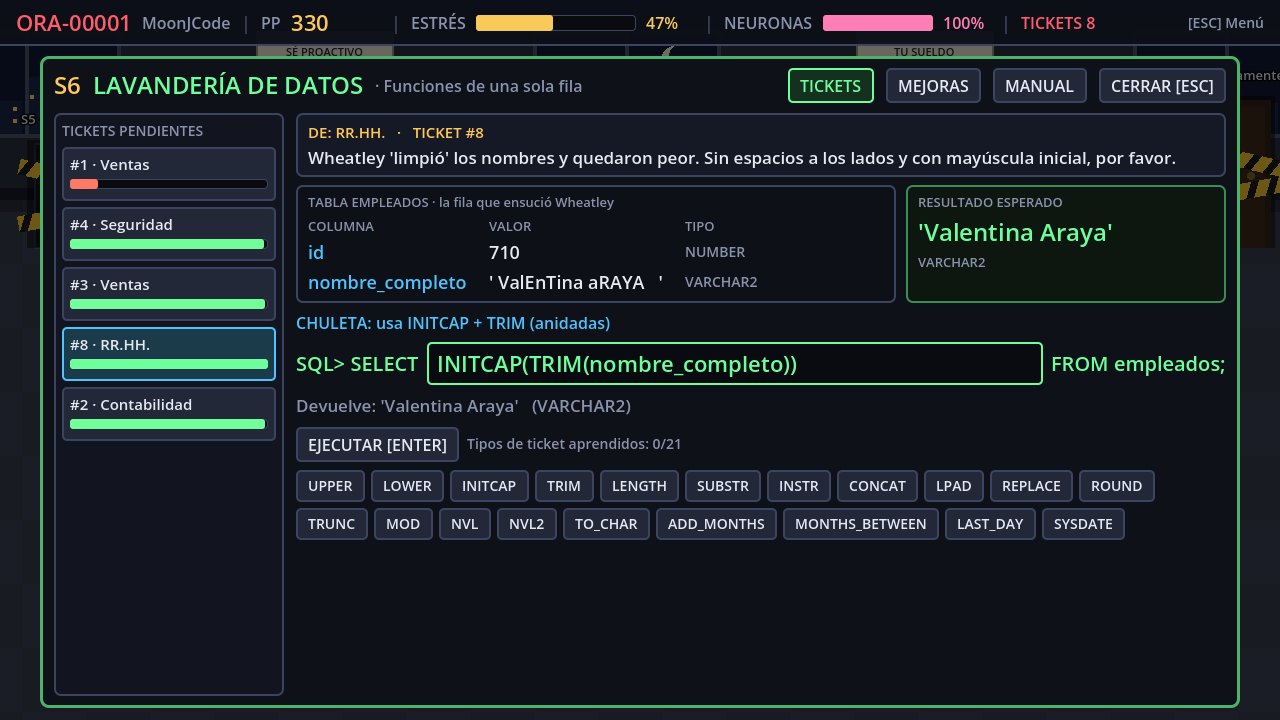The image size is (1280, 720).
Task: Click the ORA-00001 title
Action: 73,23
